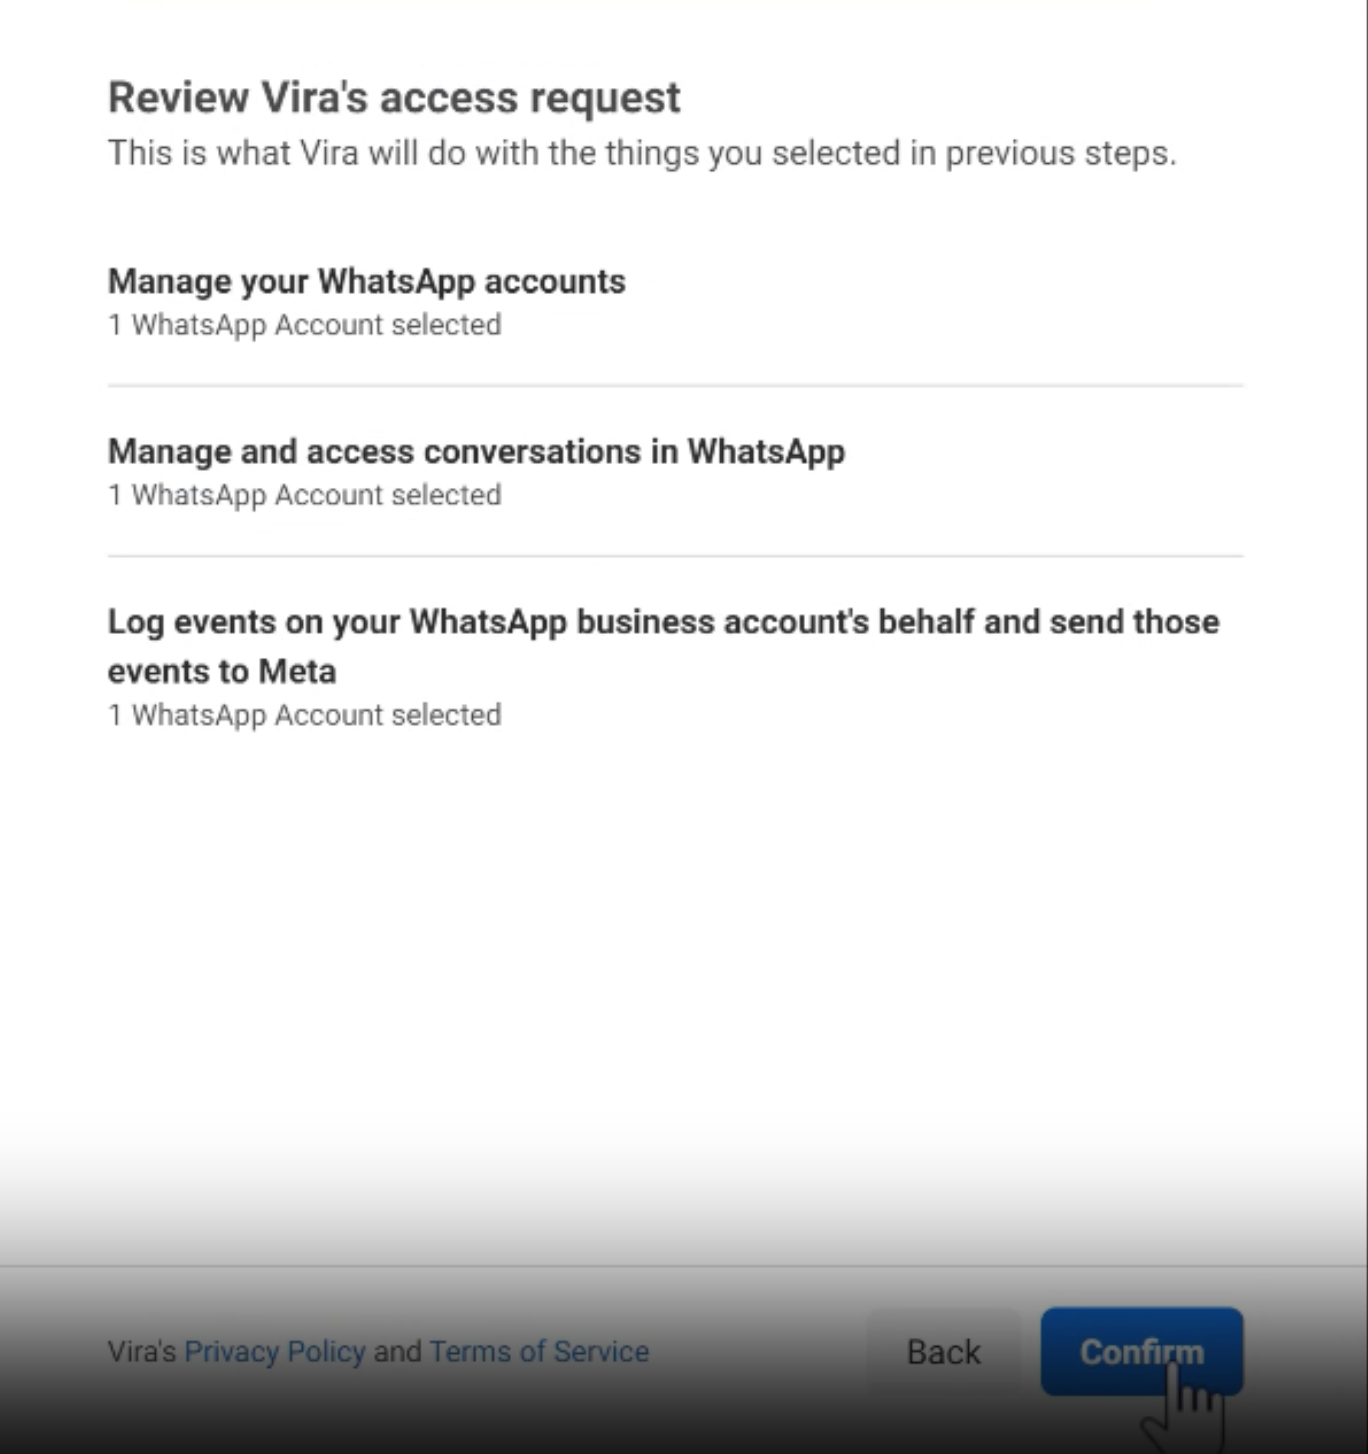Click the subtitle describing what Vira will do
This screenshot has width=1368, height=1454.
click(641, 153)
